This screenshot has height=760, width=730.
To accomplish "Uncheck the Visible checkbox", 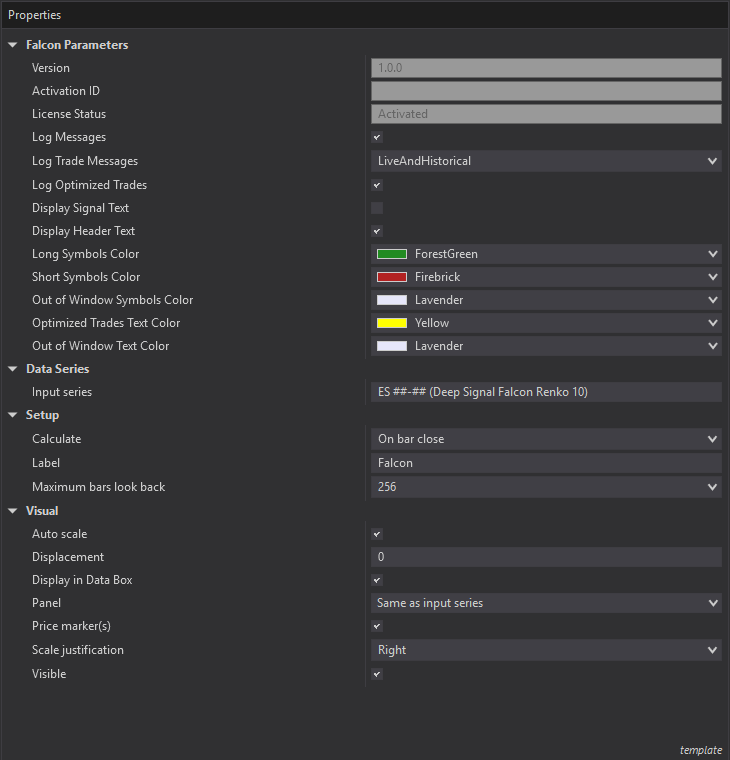I will (377, 674).
